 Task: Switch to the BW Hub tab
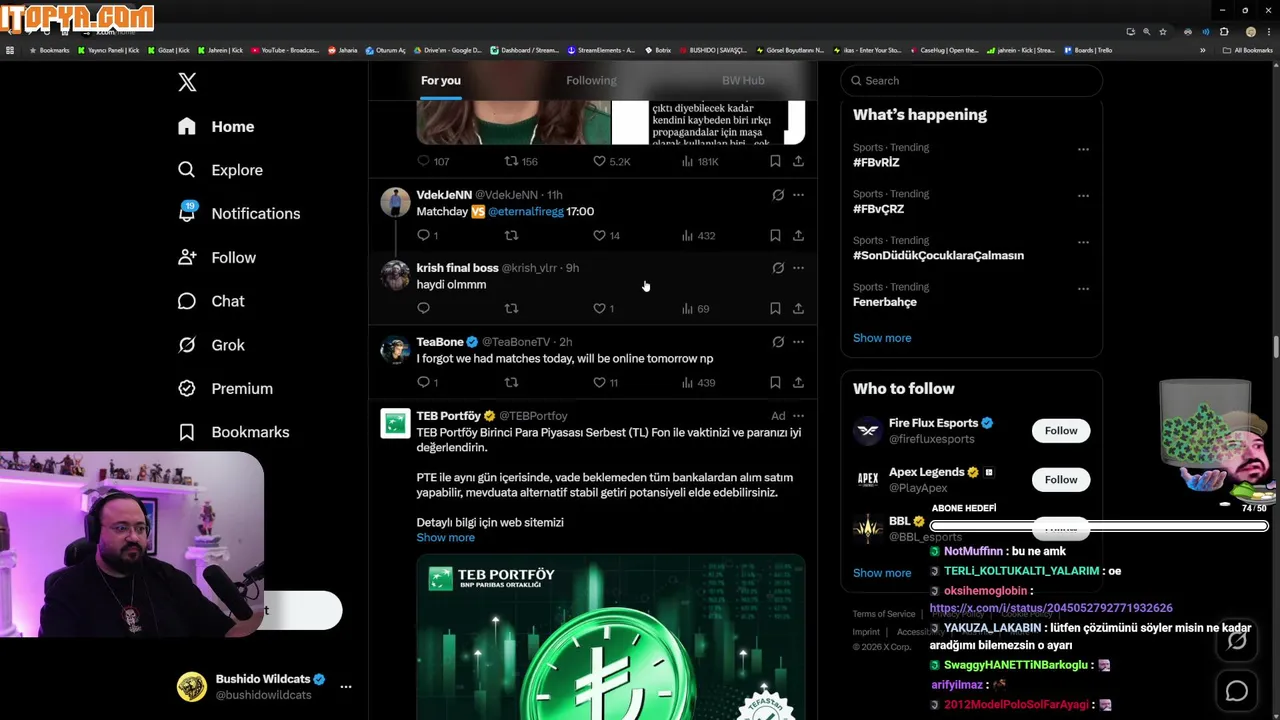tap(743, 80)
